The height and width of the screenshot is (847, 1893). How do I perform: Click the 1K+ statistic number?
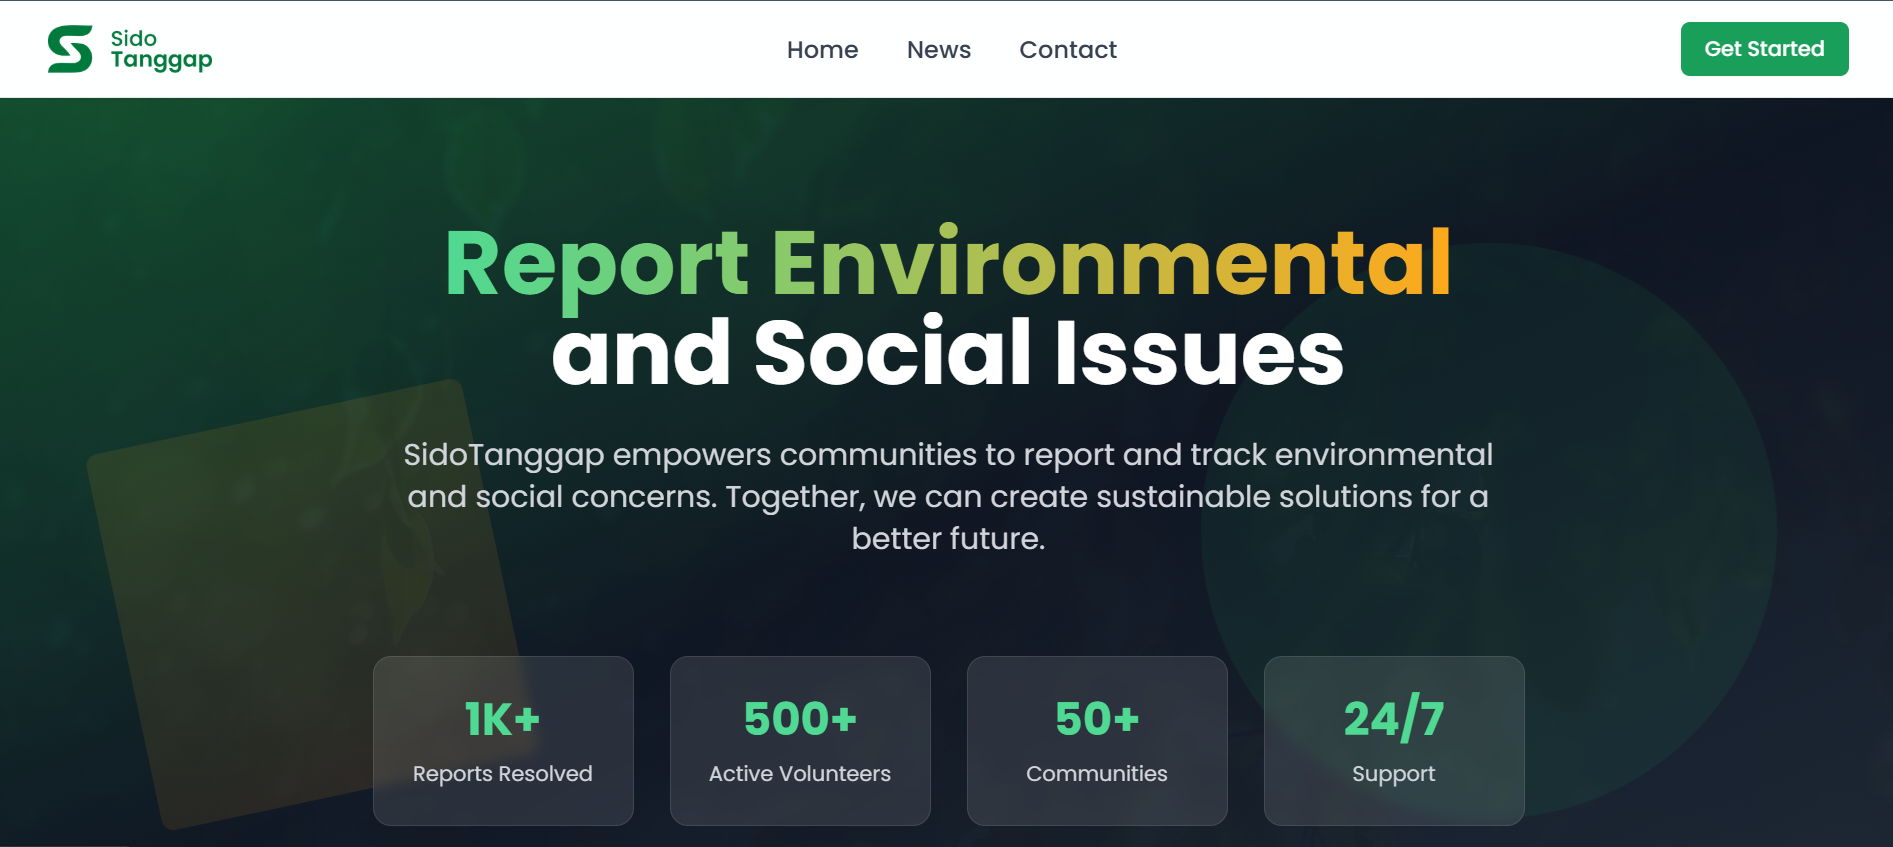pyautogui.click(x=502, y=719)
